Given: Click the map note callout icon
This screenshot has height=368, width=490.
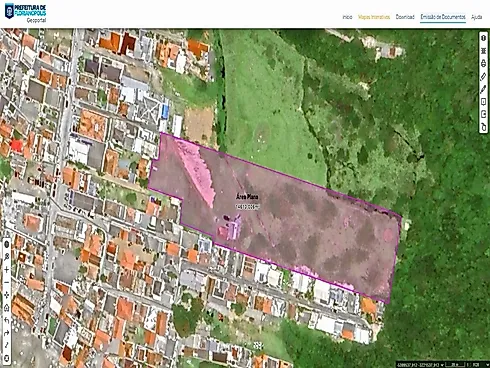Looking at the screenshot, I should click(484, 102).
